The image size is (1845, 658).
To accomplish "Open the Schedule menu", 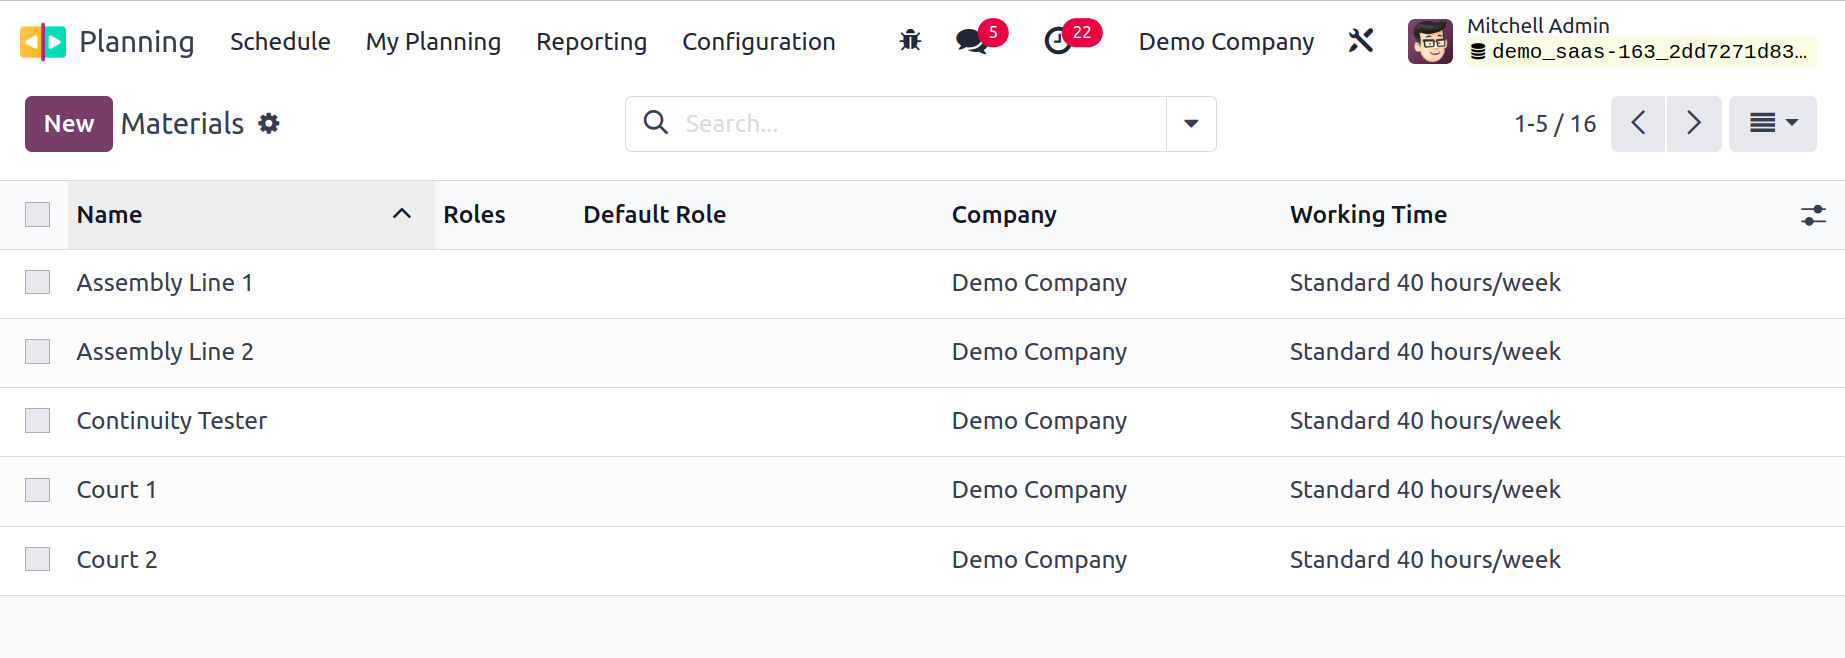I will [x=280, y=42].
